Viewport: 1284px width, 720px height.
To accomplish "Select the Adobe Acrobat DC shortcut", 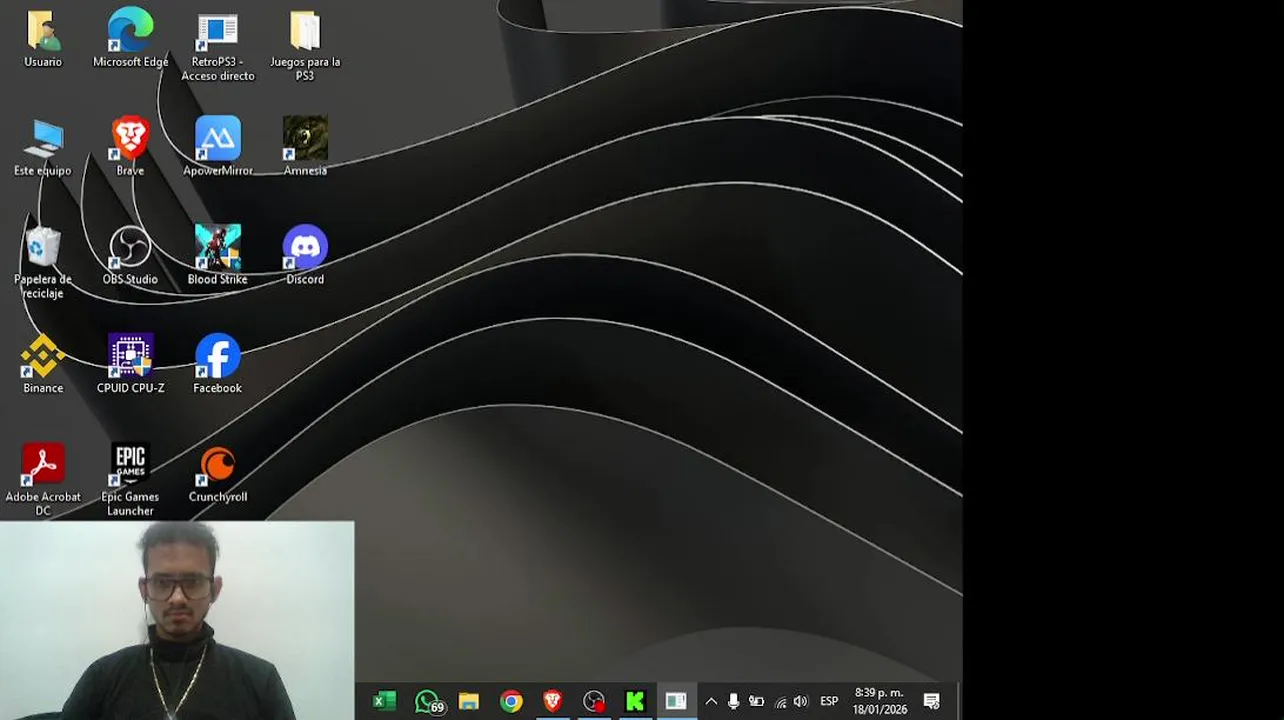I will (43, 465).
